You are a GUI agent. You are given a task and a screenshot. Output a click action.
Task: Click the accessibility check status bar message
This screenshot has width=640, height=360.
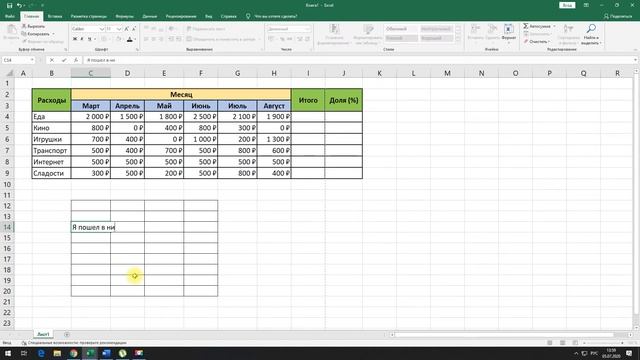pyautogui.click(x=74, y=343)
